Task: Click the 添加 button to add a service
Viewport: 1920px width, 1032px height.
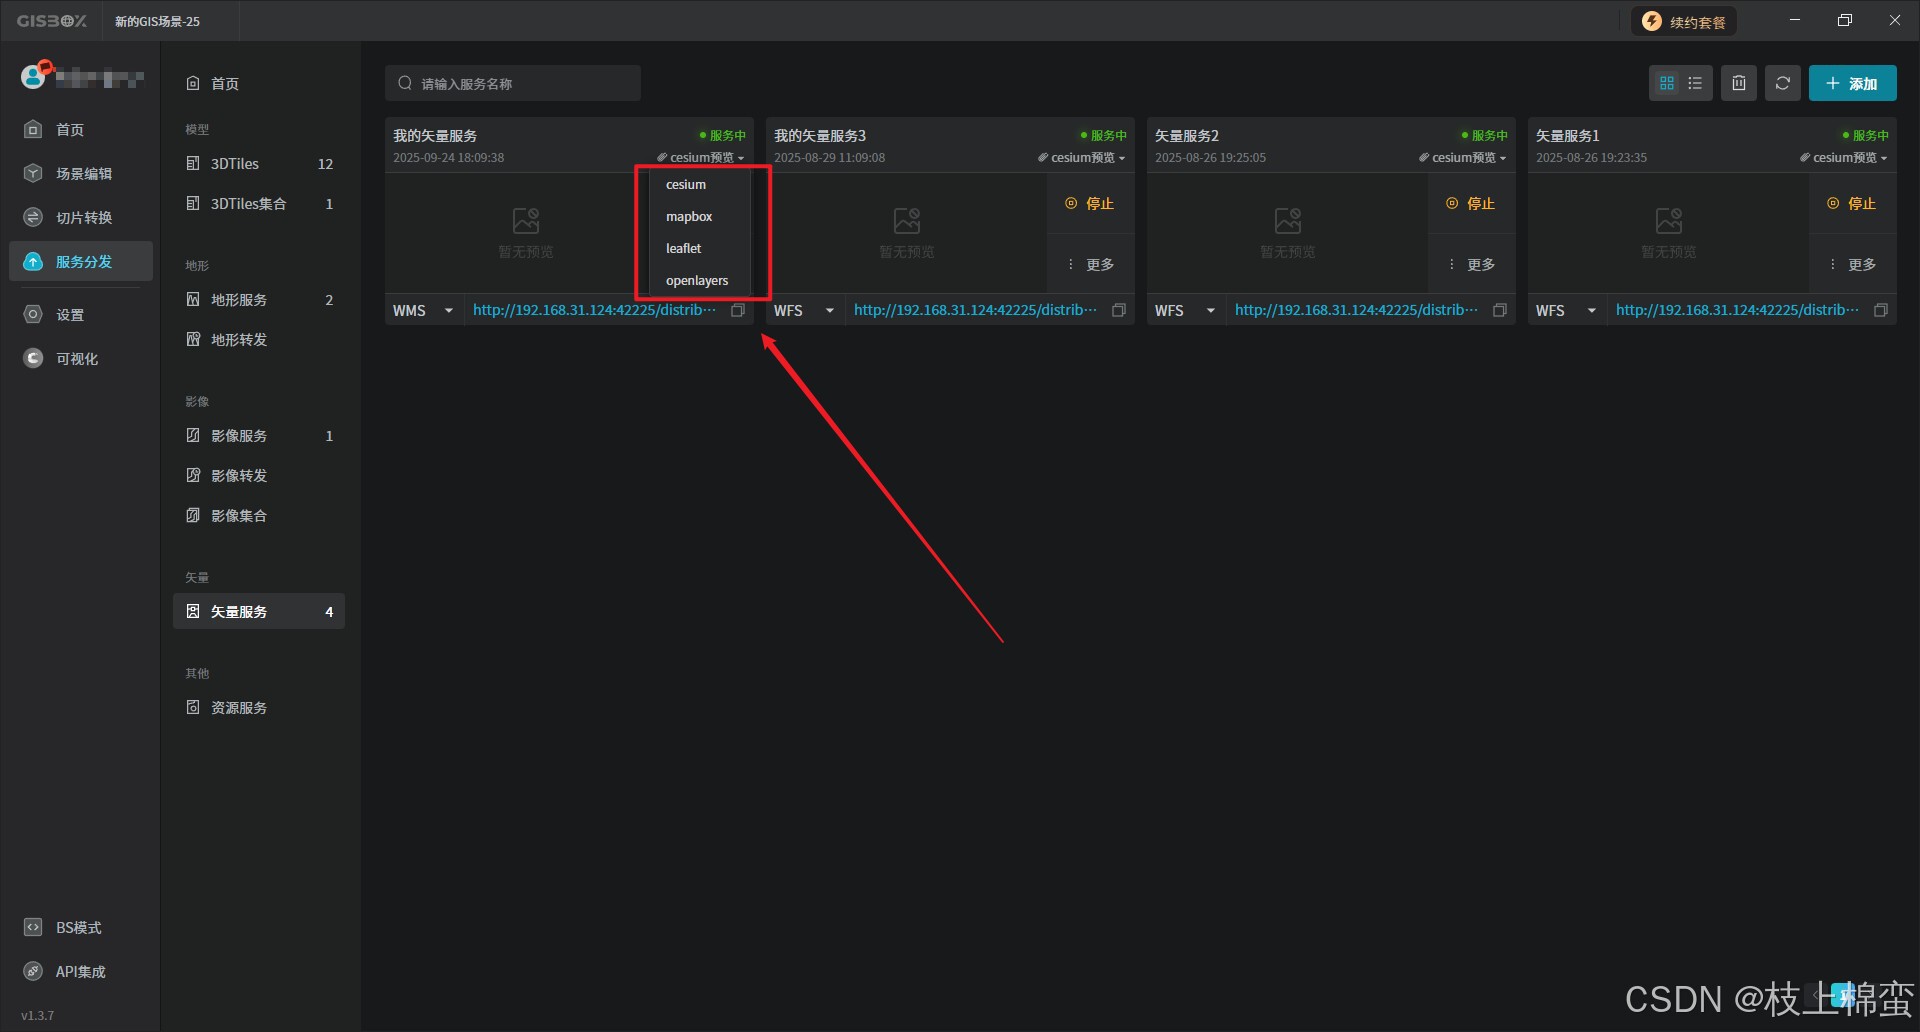Action: click(x=1853, y=83)
